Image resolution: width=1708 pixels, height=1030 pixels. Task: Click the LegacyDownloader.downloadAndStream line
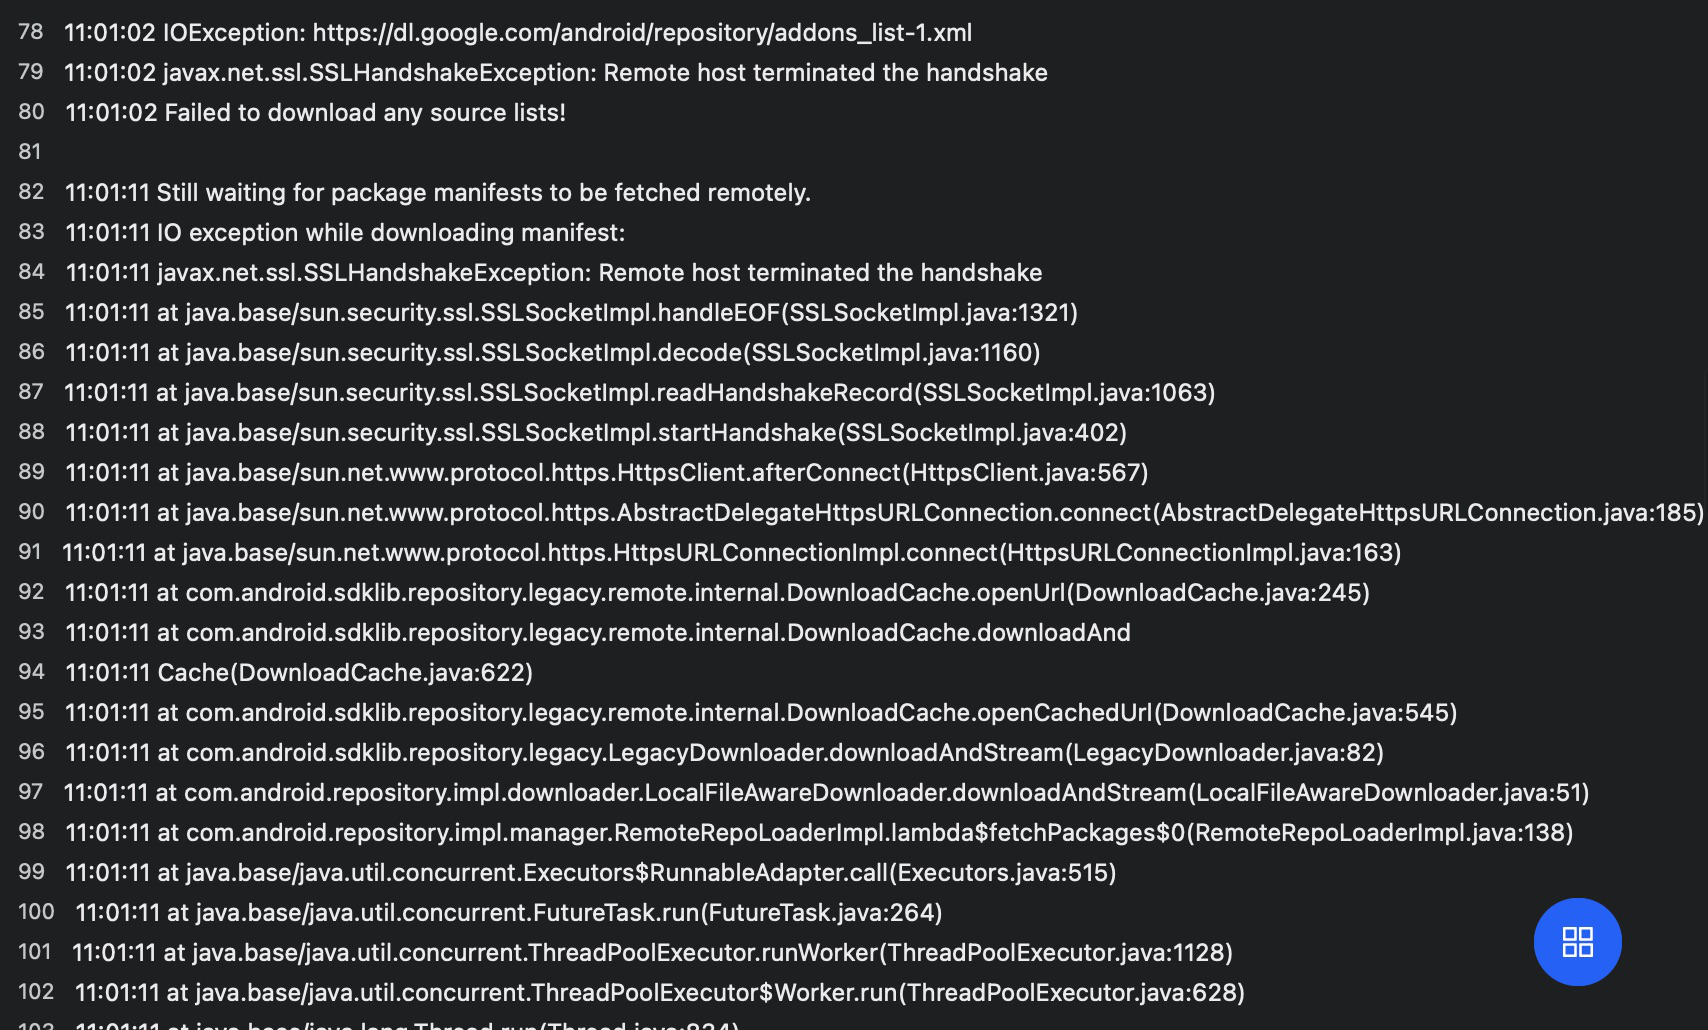click(x=725, y=753)
